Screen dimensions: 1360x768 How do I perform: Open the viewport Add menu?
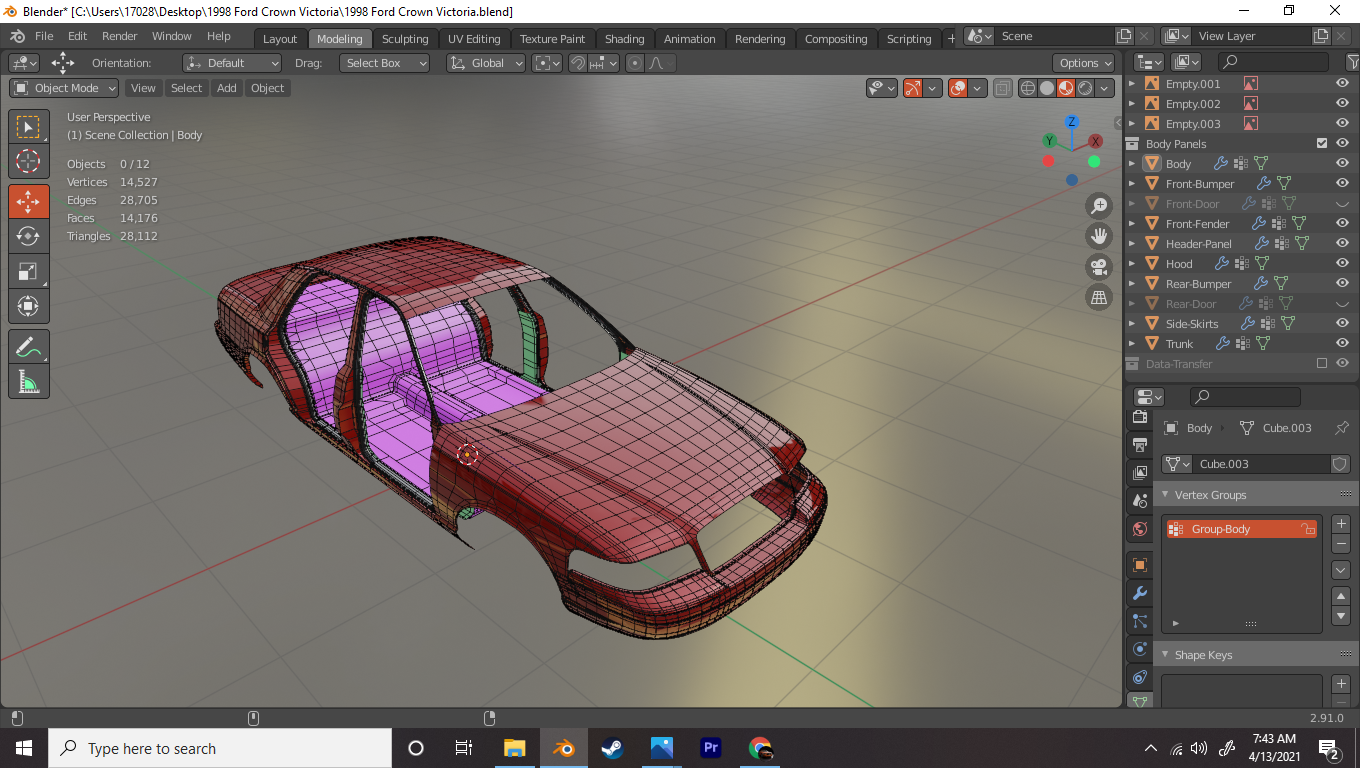pos(227,88)
